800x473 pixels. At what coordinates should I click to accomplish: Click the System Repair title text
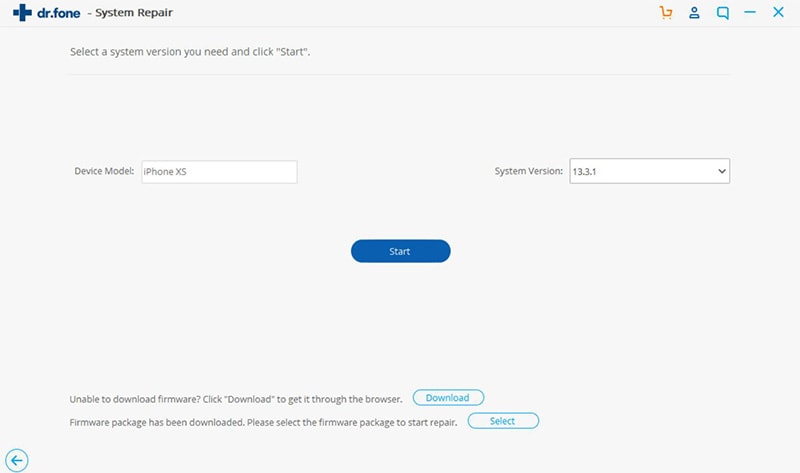click(x=134, y=13)
